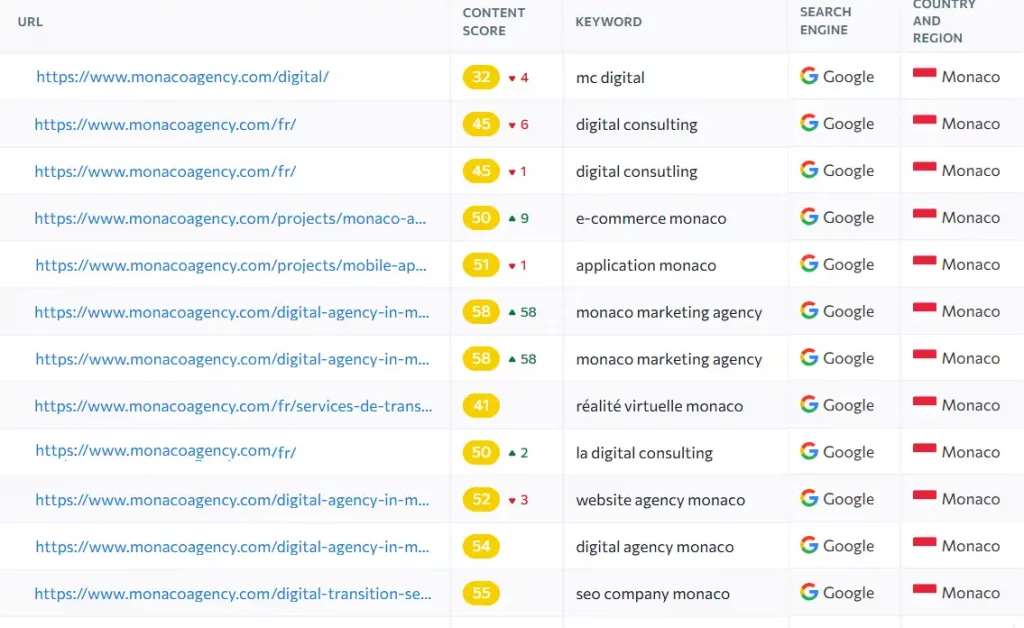
Task: Select the keyword 'la digital consulting'
Action: [x=645, y=453]
